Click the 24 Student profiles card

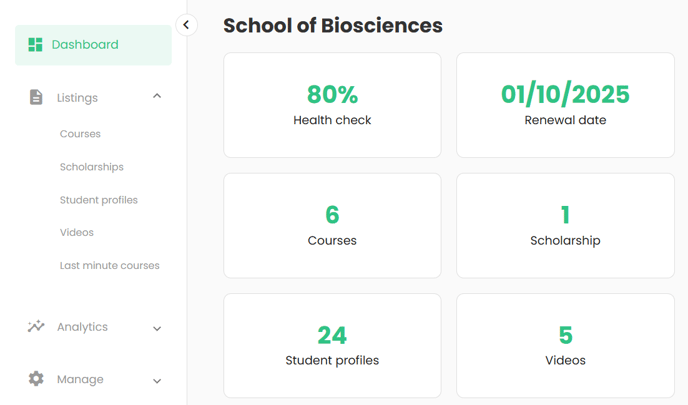332,346
